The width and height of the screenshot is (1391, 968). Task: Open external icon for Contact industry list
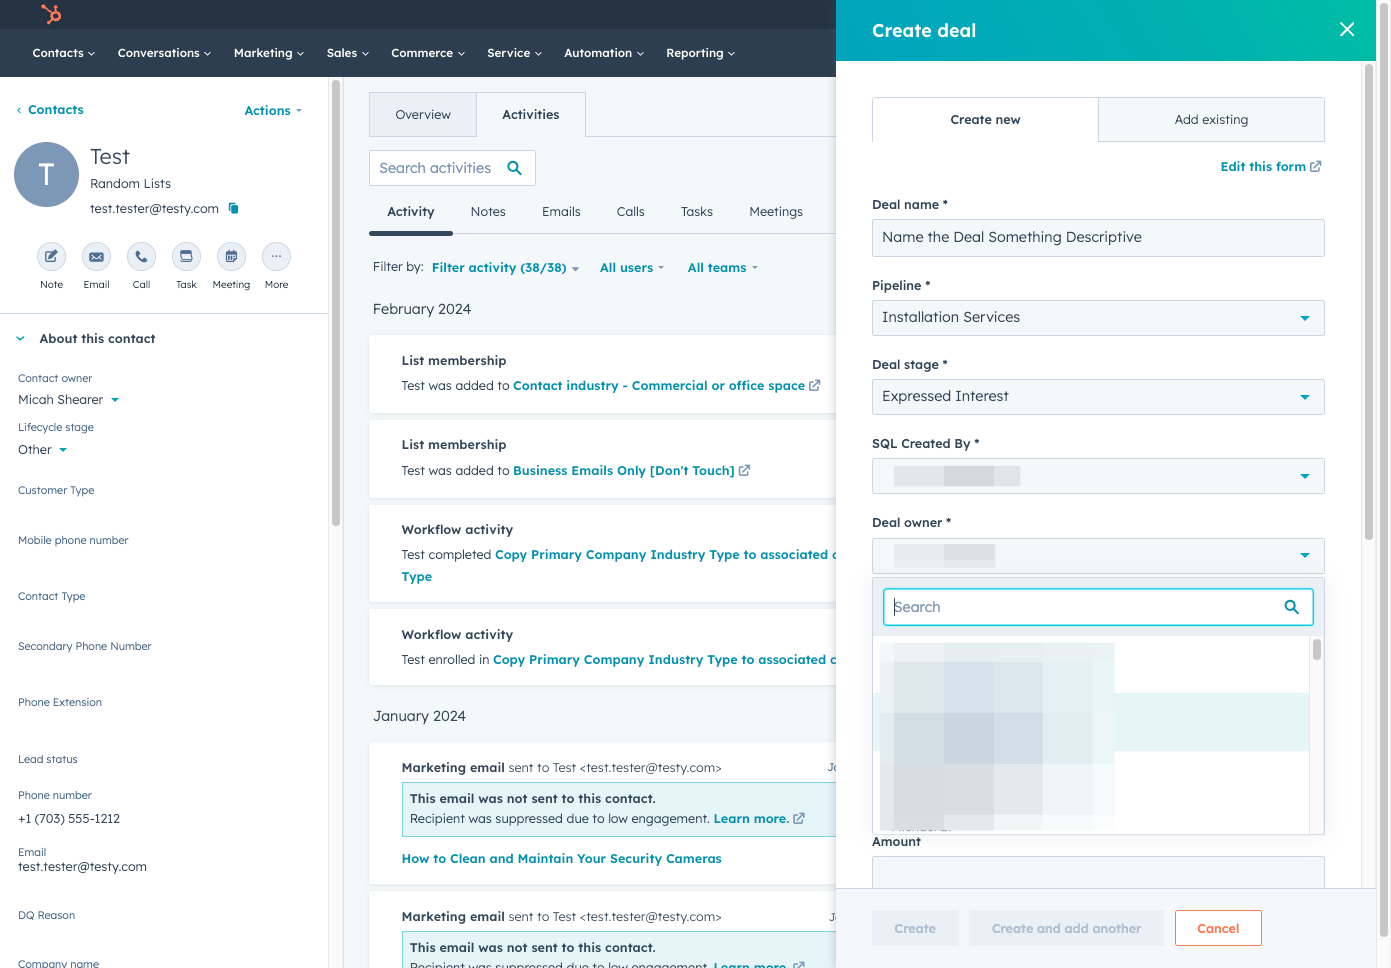coord(814,386)
